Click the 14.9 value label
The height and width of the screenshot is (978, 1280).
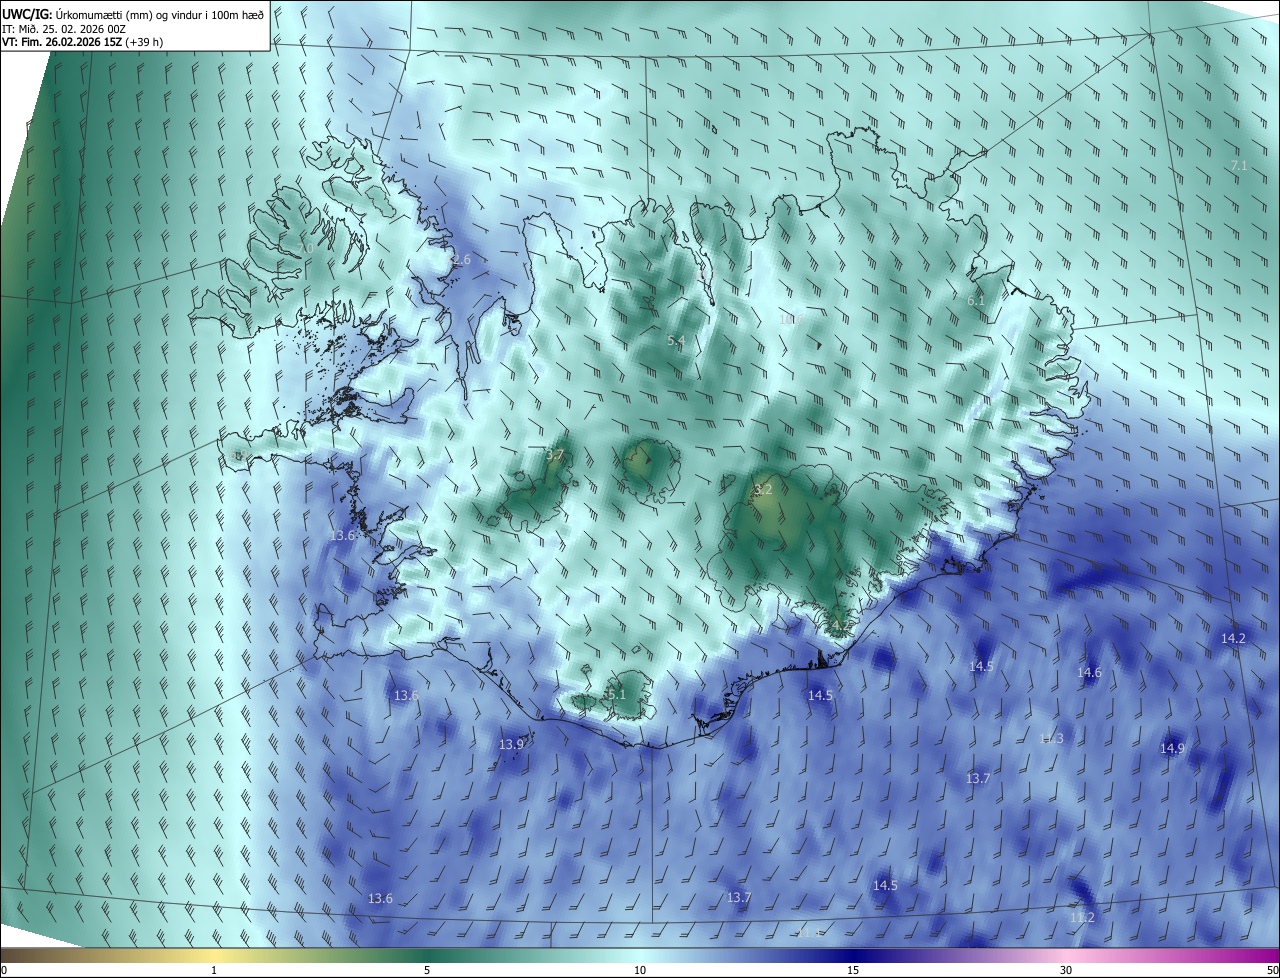coord(1172,748)
